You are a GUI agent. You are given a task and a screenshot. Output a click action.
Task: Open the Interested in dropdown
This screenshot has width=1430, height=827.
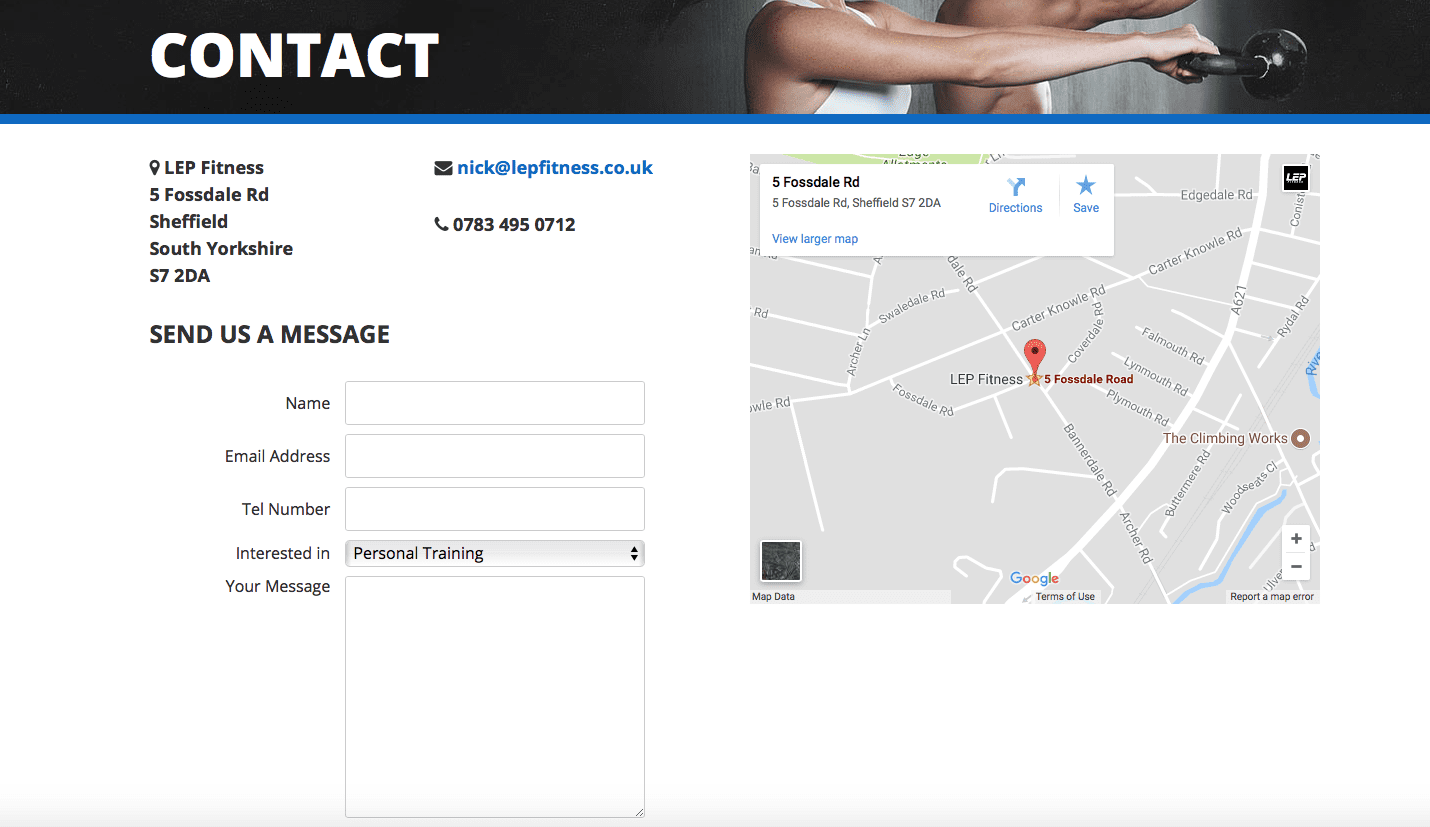(495, 553)
